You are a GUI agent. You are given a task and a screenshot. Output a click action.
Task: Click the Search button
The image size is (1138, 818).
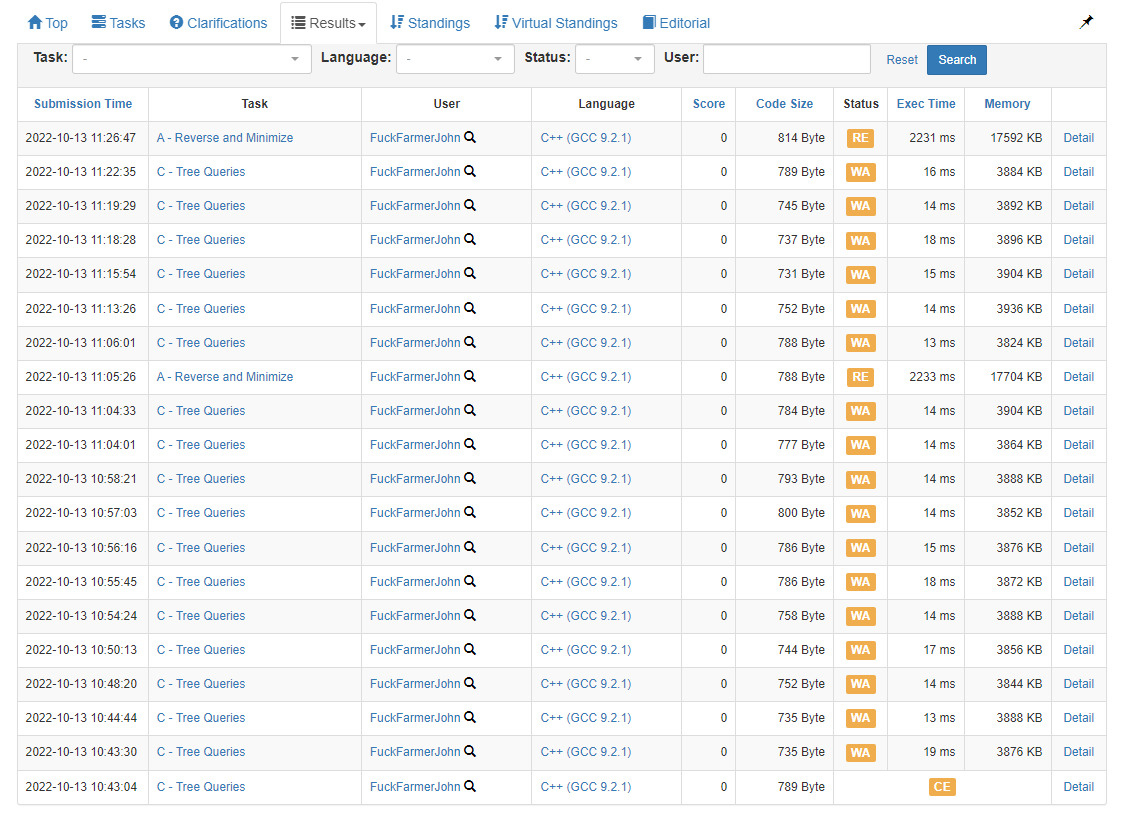click(x=957, y=60)
